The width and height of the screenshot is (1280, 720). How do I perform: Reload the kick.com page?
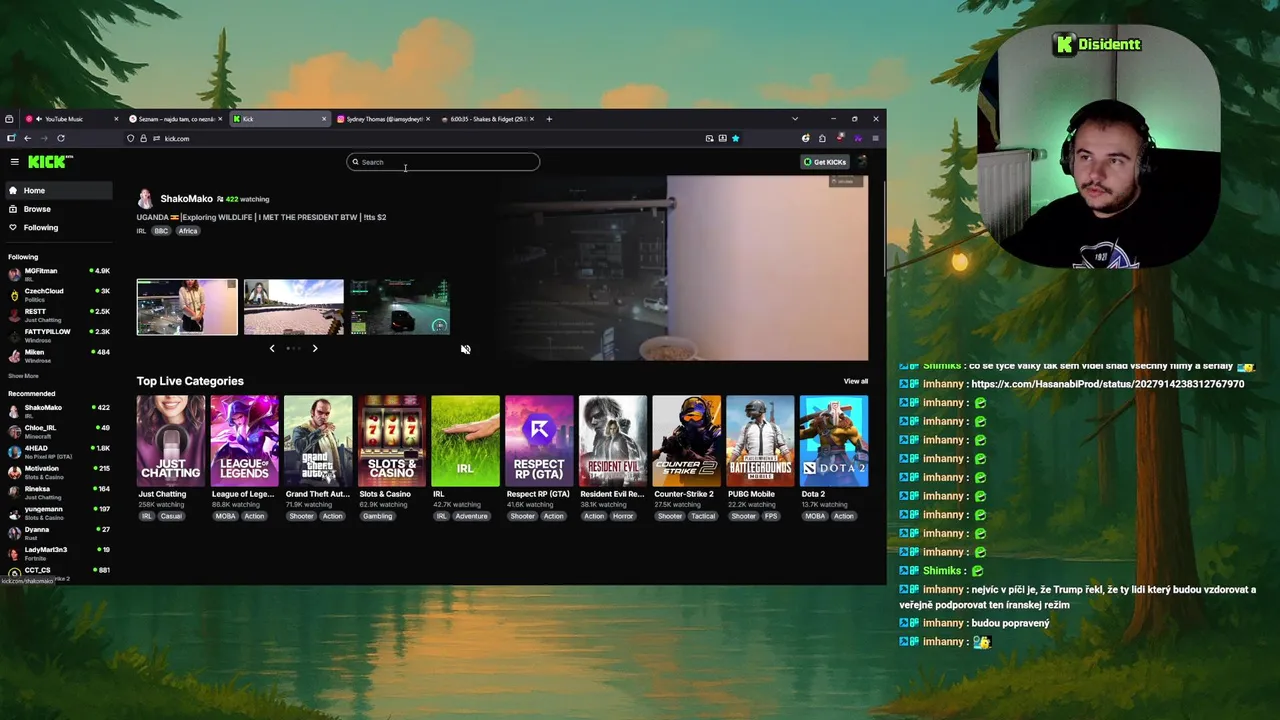(61, 138)
